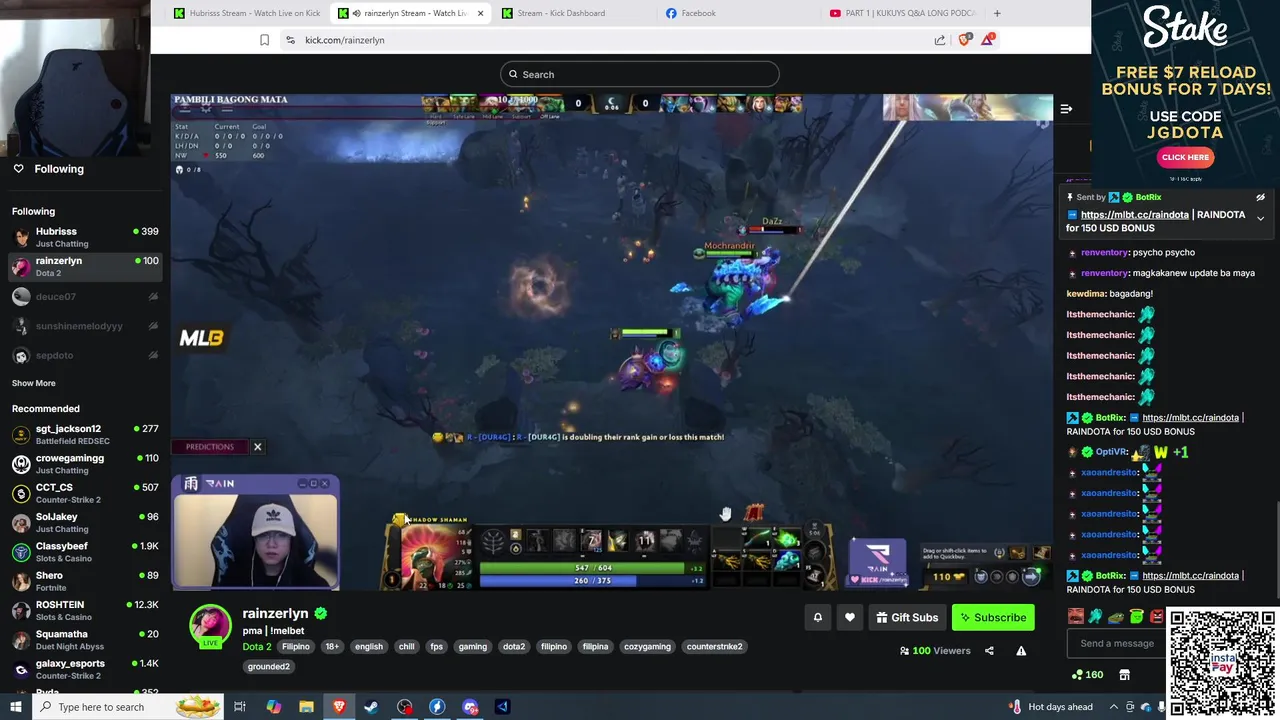The image size is (1280, 720).
Task: Click the grounded2 tag
Action: [269, 666]
